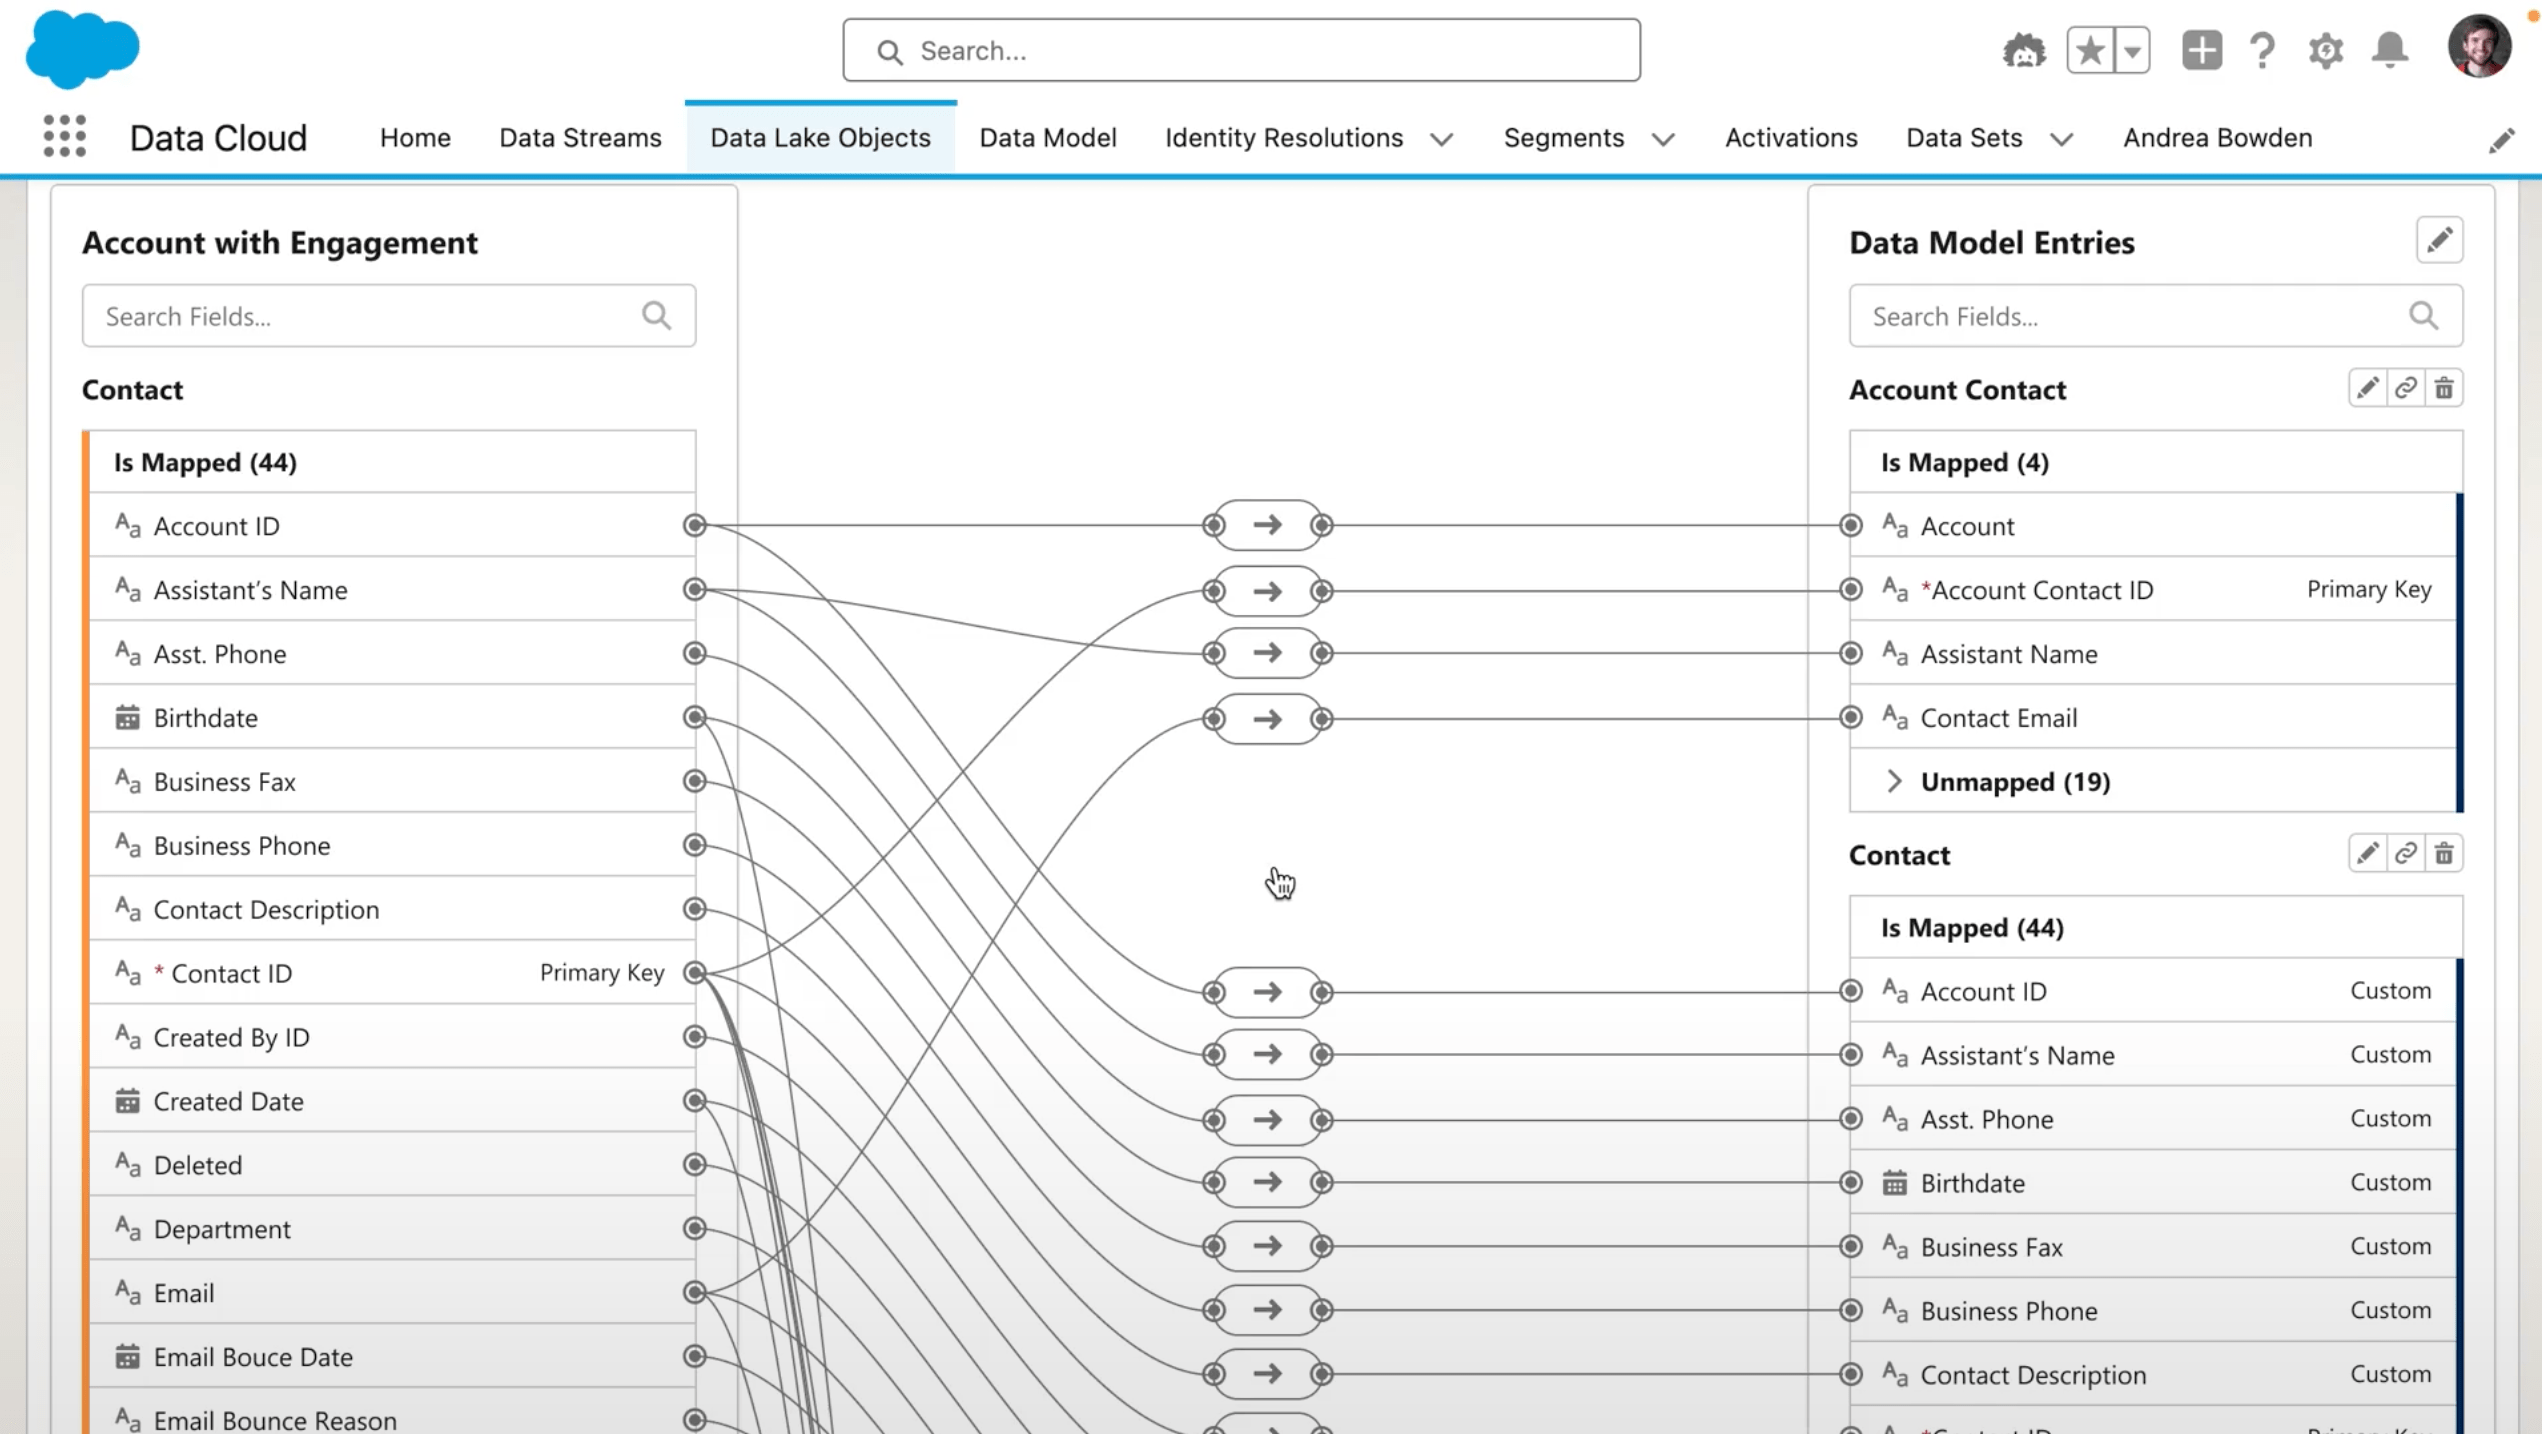The image size is (2542, 1434).
Task: Open the notifications bell
Action: [2390, 50]
